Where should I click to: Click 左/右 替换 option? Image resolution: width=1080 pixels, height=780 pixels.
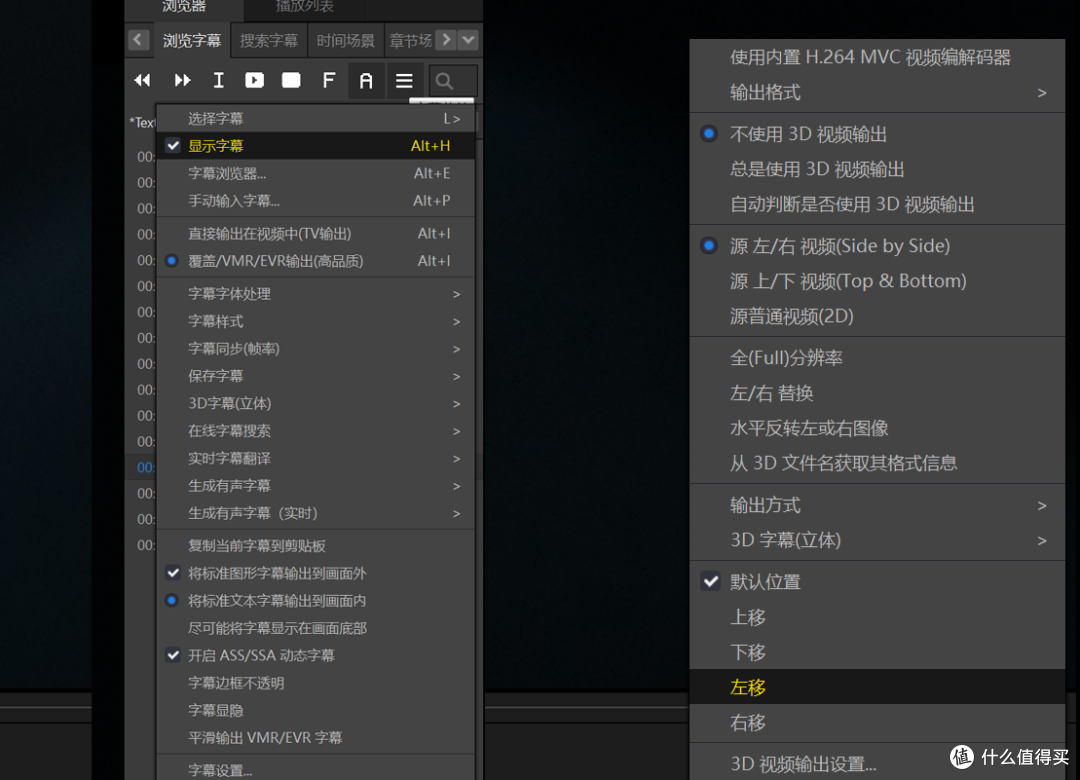[x=878, y=393]
